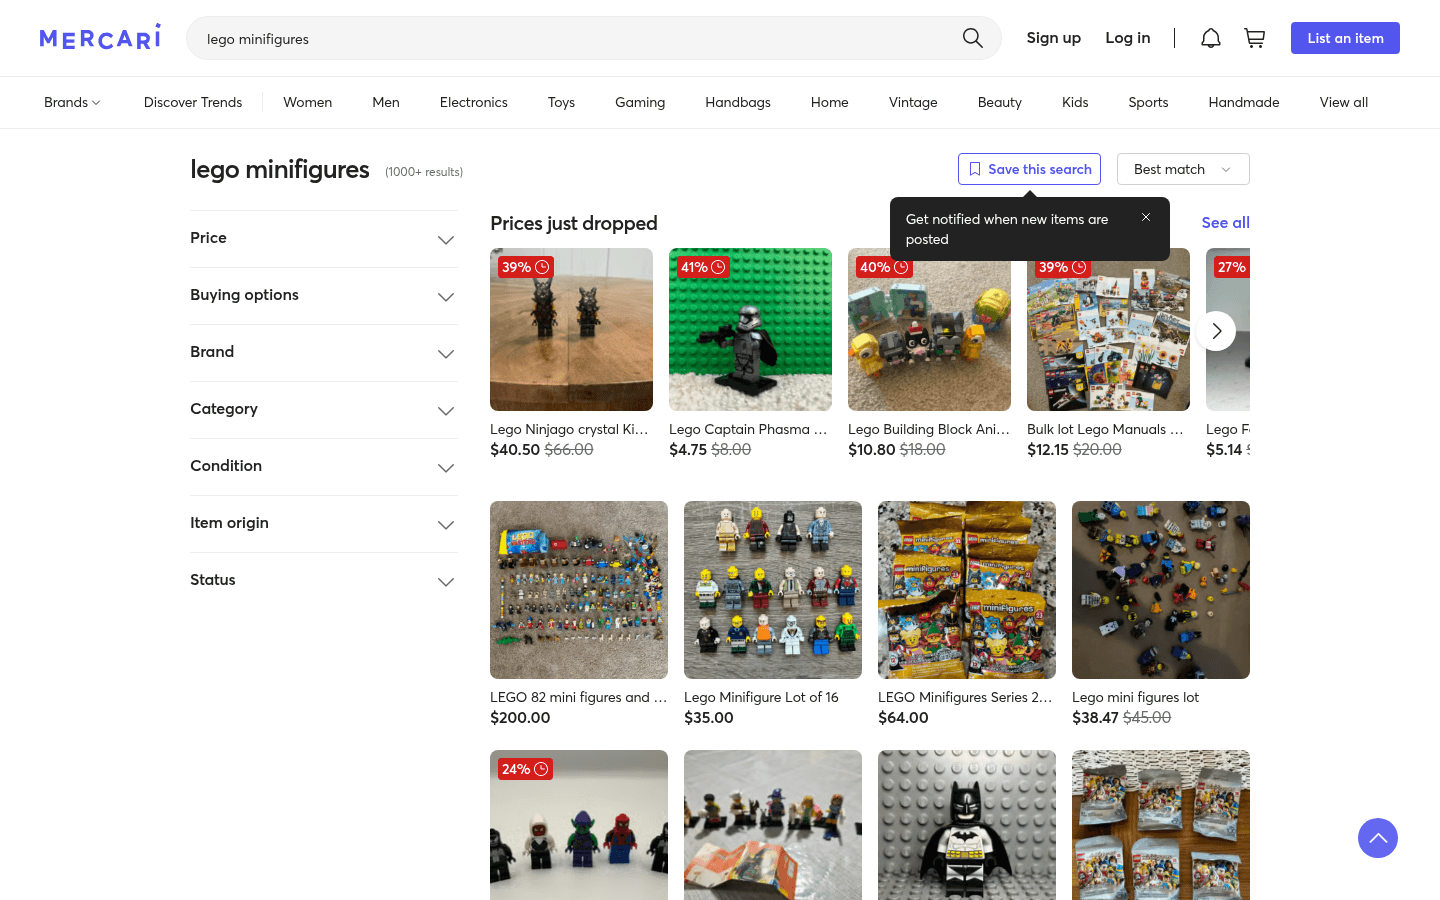Click the '$200.00' price text
The image size is (1440, 900).
[x=520, y=717]
